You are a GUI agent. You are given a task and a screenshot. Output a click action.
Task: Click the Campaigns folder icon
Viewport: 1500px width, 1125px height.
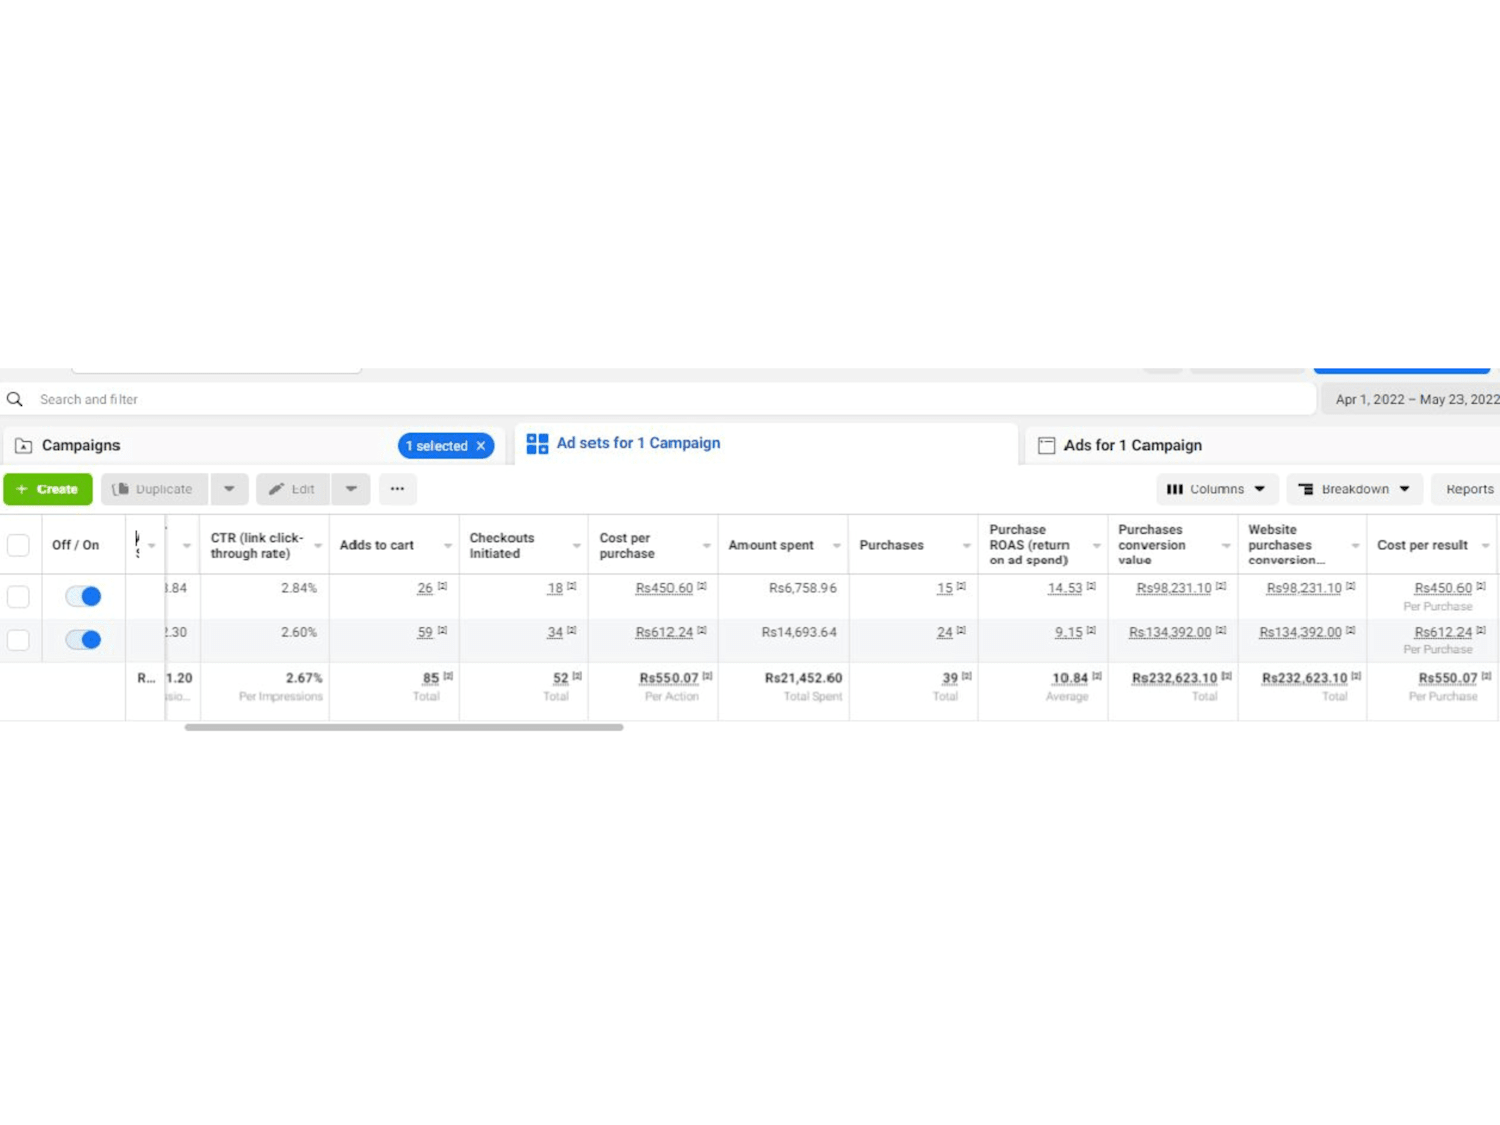point(24,446)
